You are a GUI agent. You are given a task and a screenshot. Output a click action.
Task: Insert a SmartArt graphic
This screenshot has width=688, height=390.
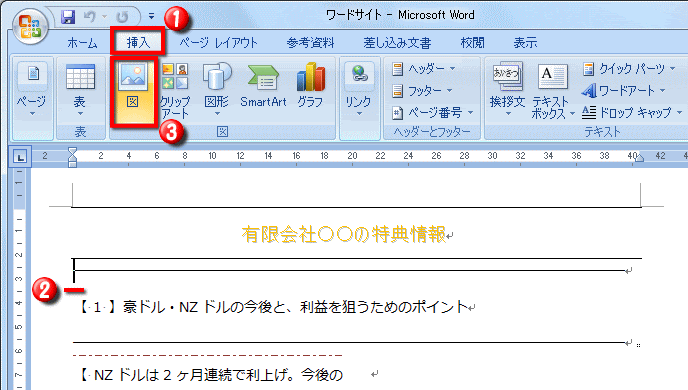pos(263,86)
